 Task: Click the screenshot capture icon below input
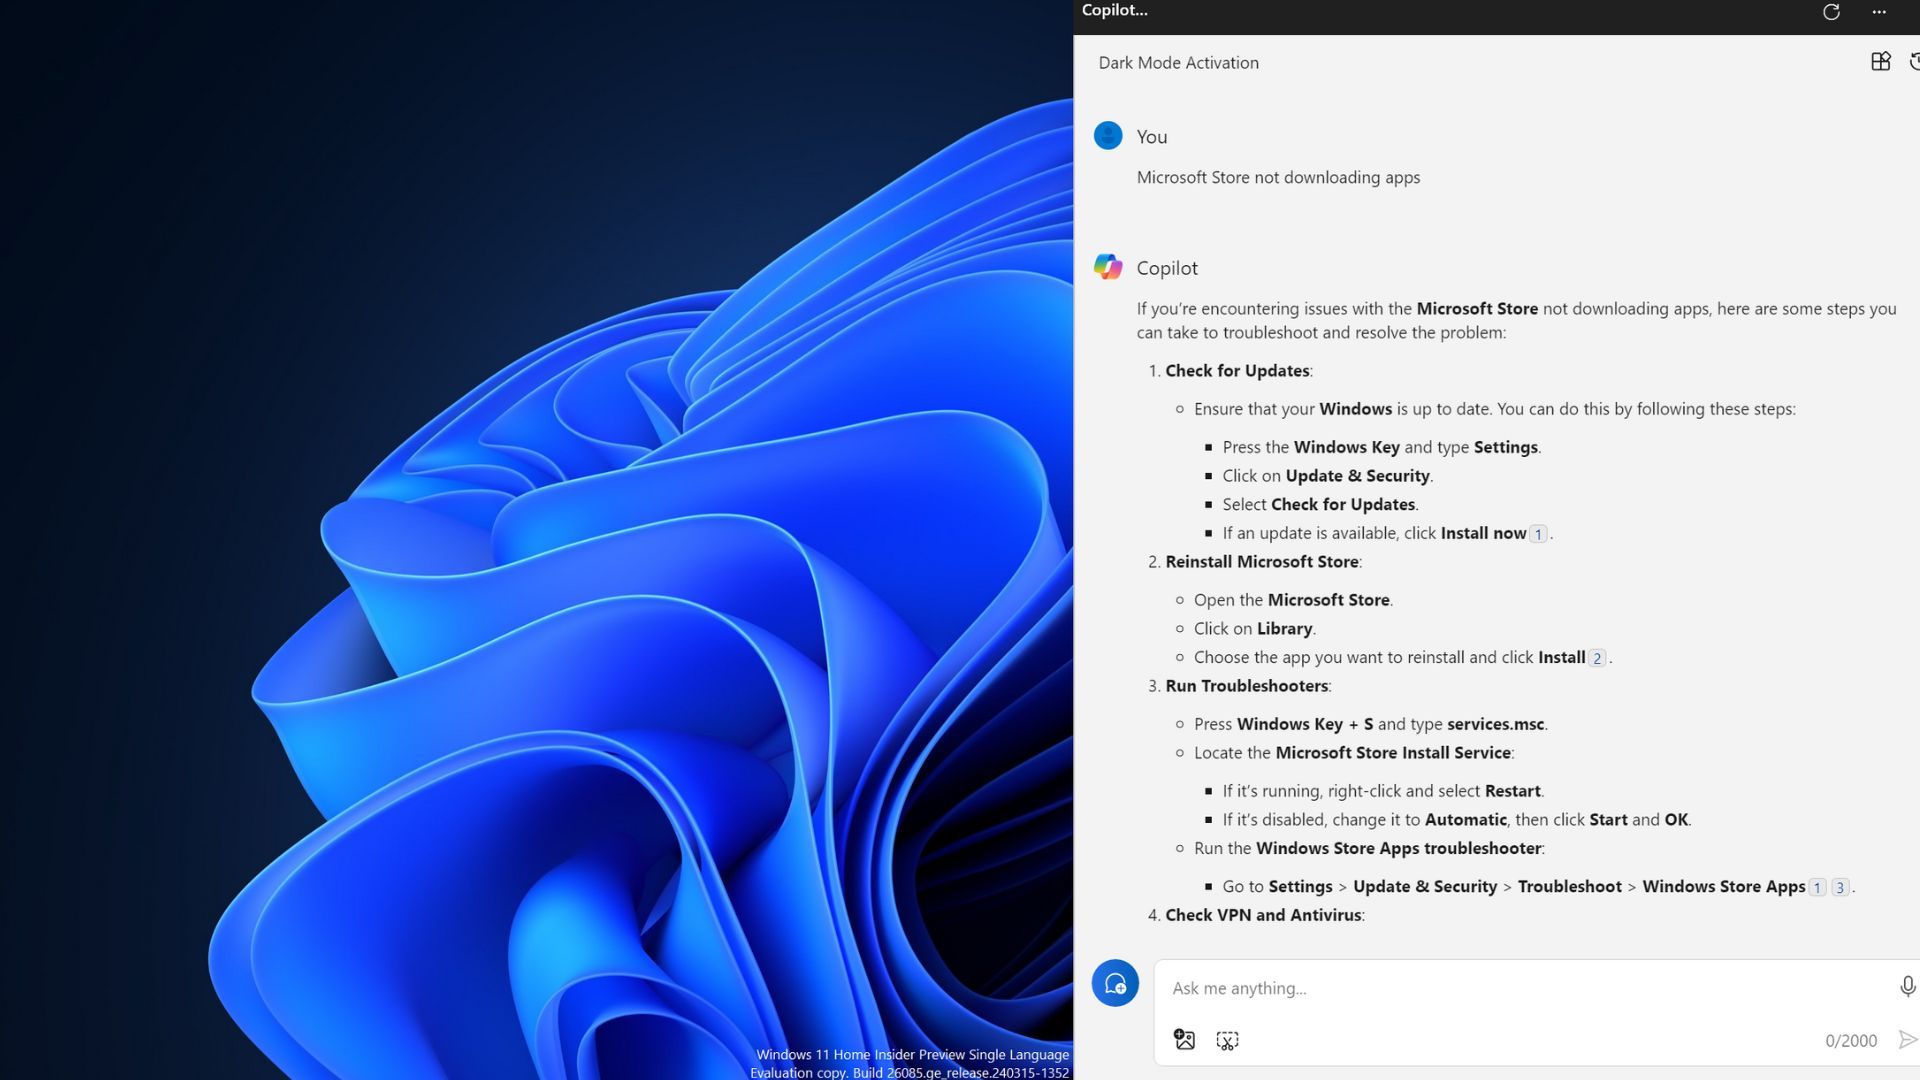(1227, 1040)
